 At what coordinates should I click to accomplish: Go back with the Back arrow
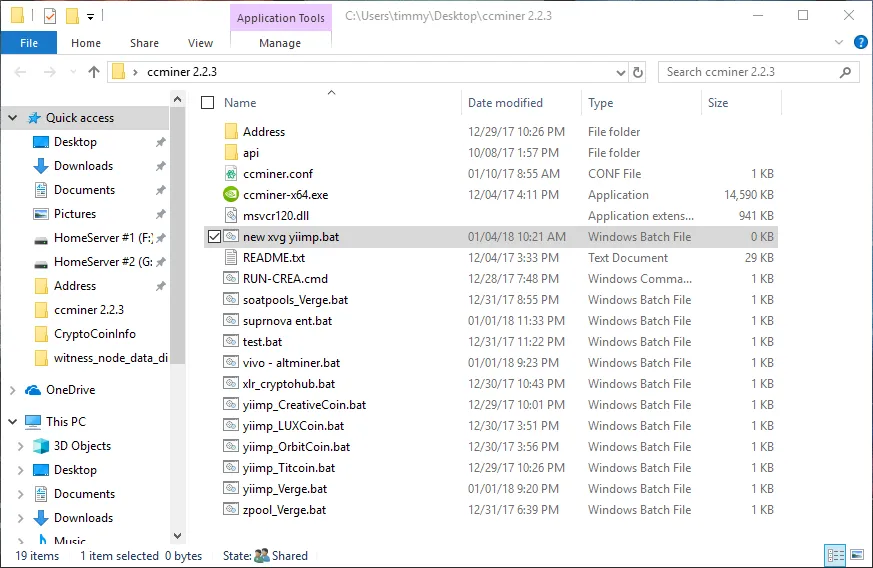click(21, 72)
